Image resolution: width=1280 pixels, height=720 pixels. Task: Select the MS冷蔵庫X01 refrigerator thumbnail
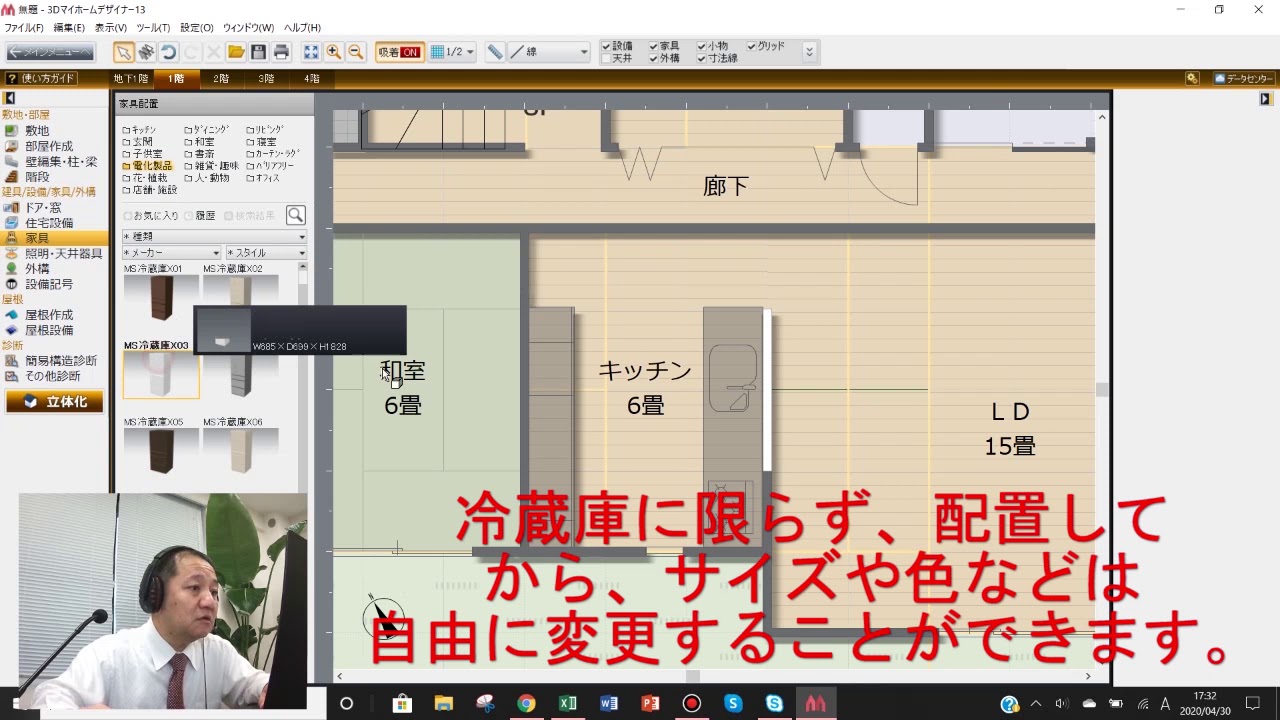(161, 297)
